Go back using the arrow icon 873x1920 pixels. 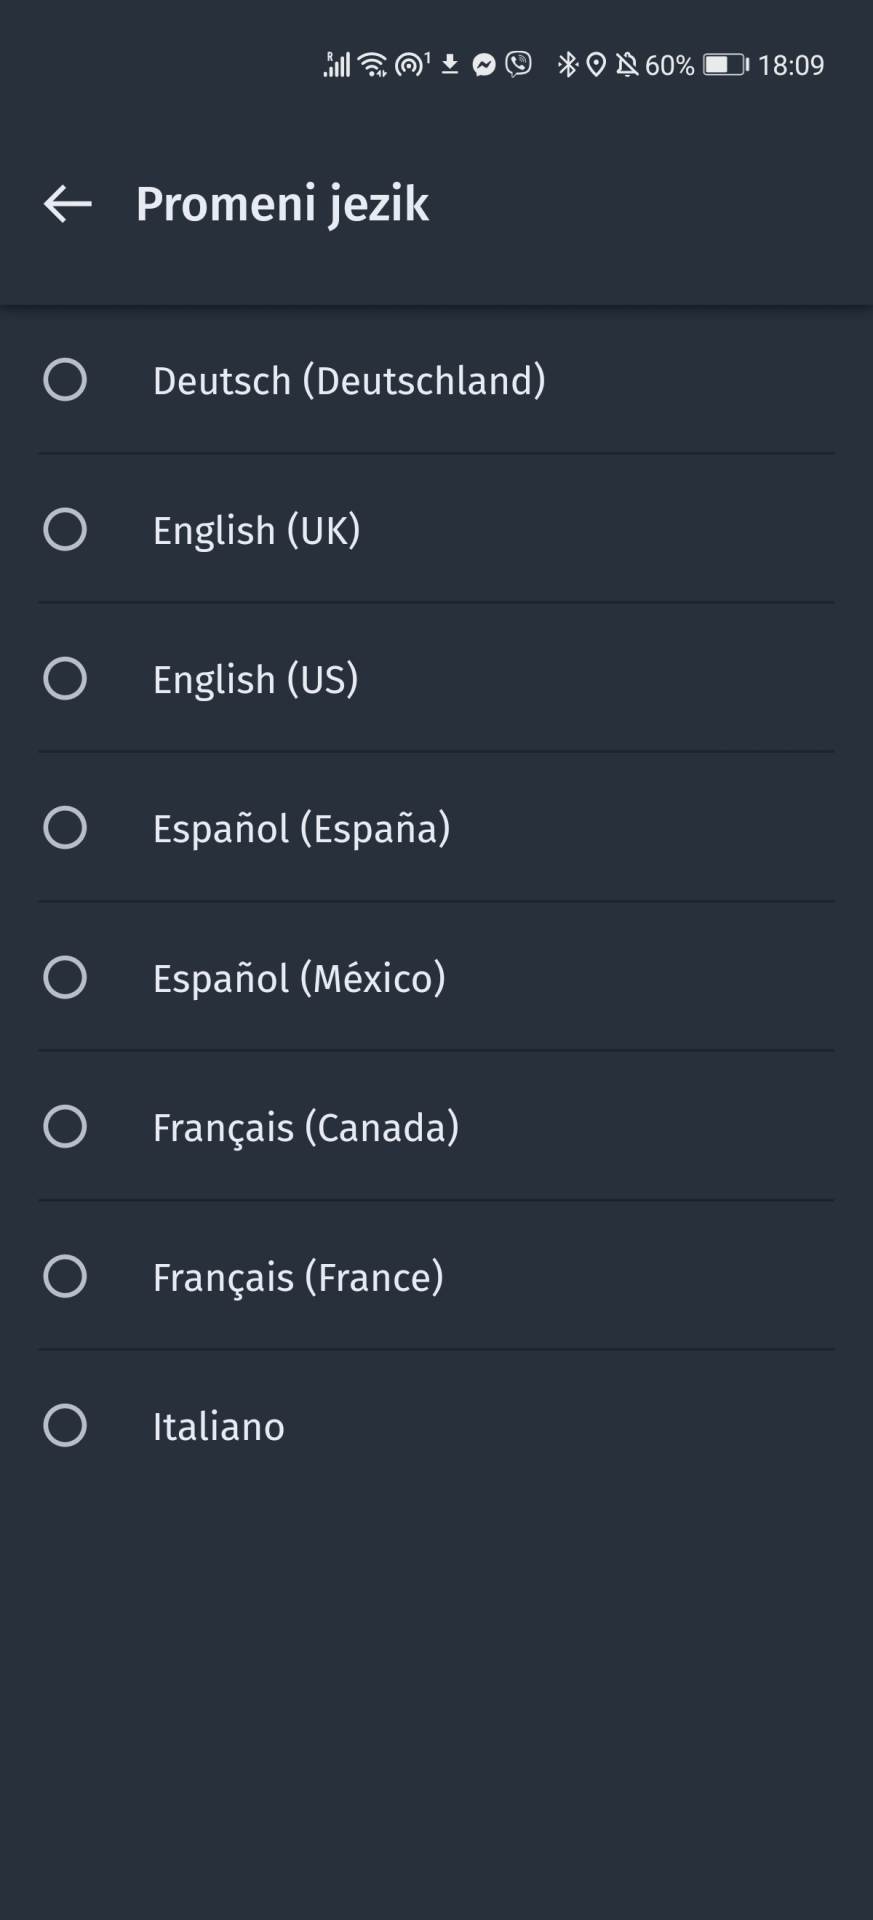[68, 204]
